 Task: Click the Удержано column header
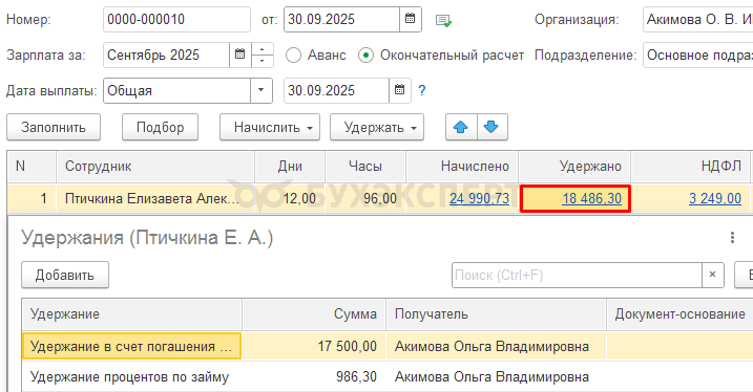pyautogui.click(x=575, y=166)
